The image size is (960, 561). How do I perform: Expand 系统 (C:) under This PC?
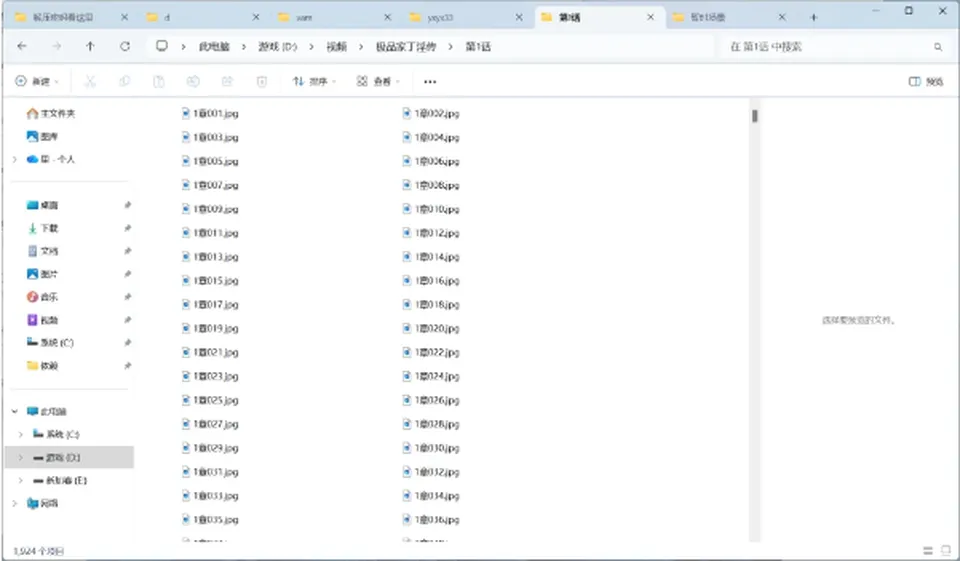pos(21,434)
